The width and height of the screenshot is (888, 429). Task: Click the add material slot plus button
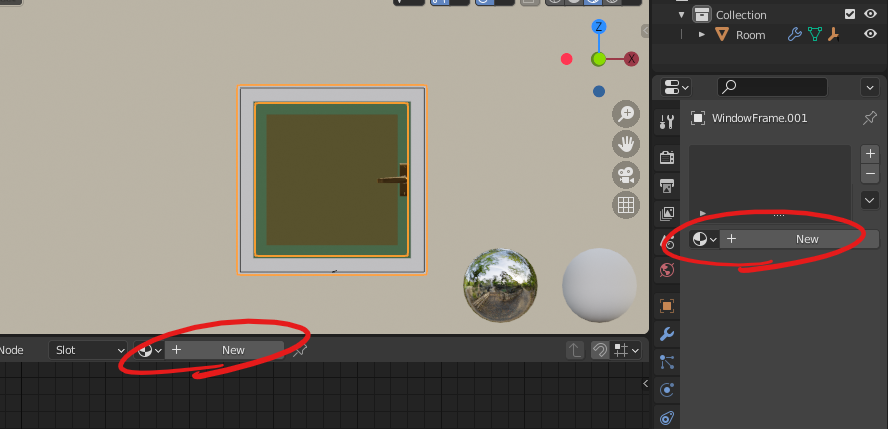870,154
